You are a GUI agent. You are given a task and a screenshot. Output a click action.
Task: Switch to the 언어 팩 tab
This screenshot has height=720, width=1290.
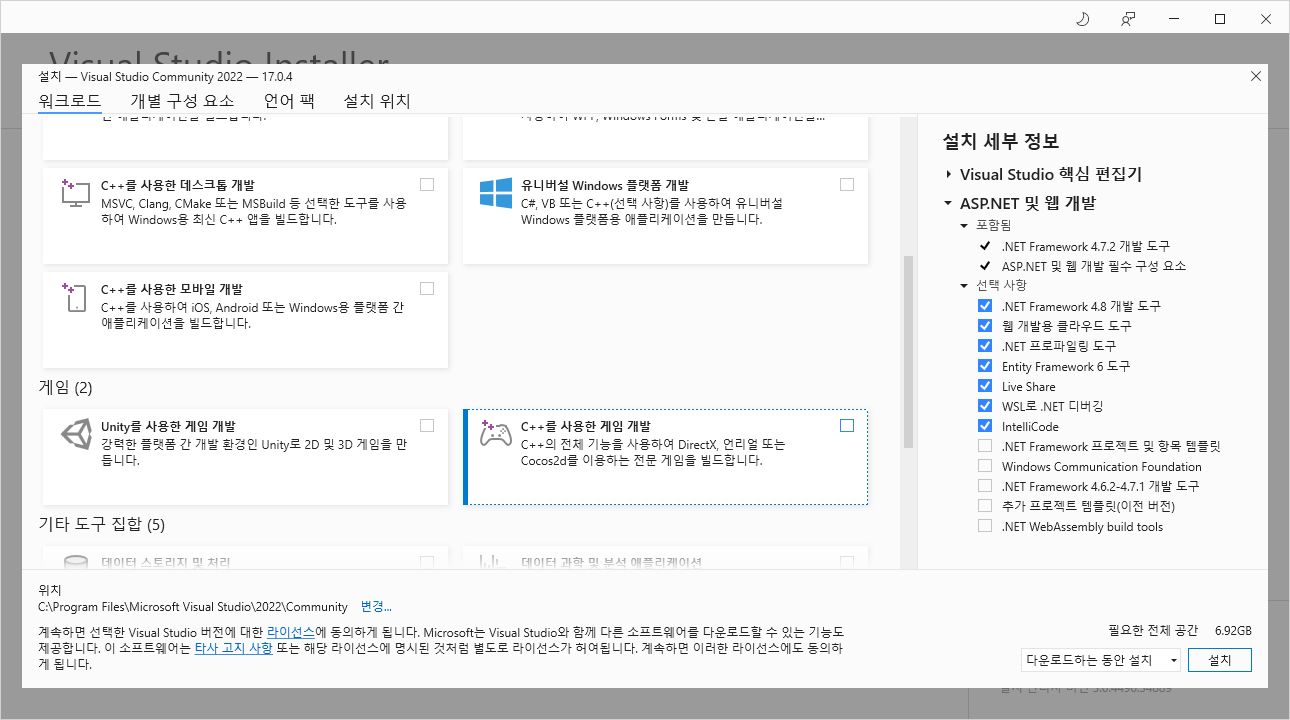(x=289, y=101)
